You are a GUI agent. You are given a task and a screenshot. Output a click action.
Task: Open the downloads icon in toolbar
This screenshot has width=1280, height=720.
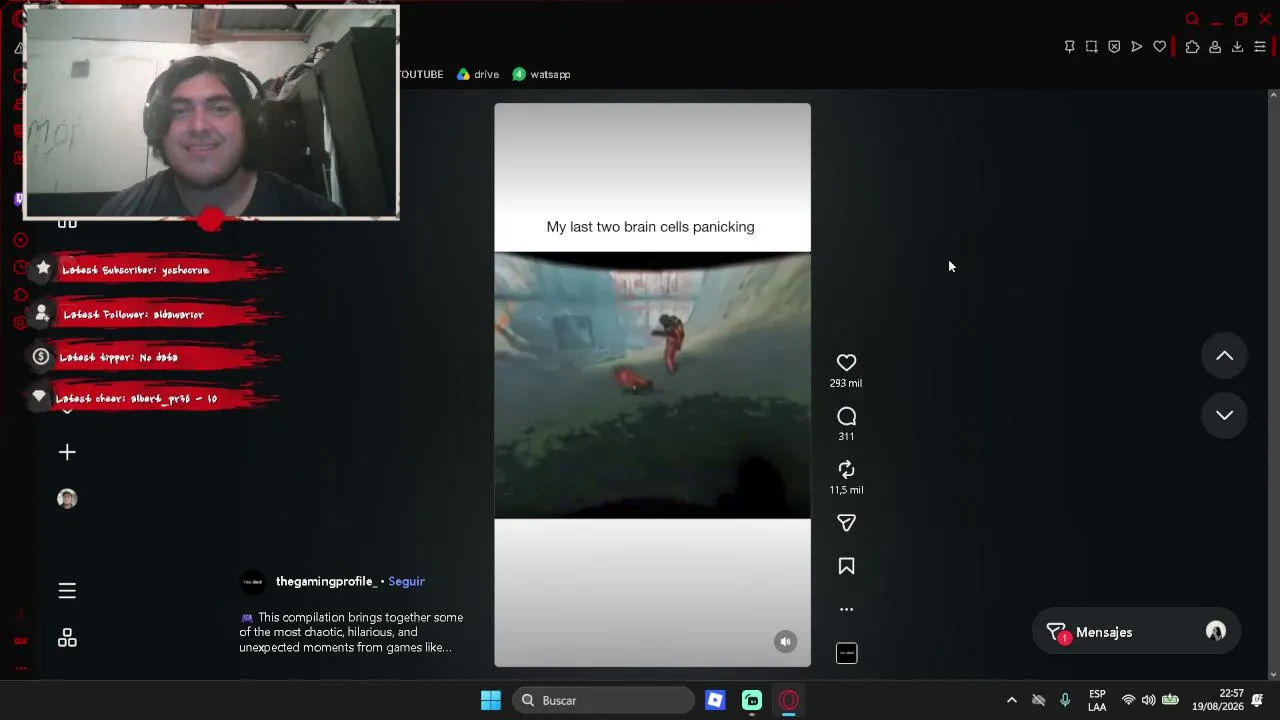(x=1237, y=47)
